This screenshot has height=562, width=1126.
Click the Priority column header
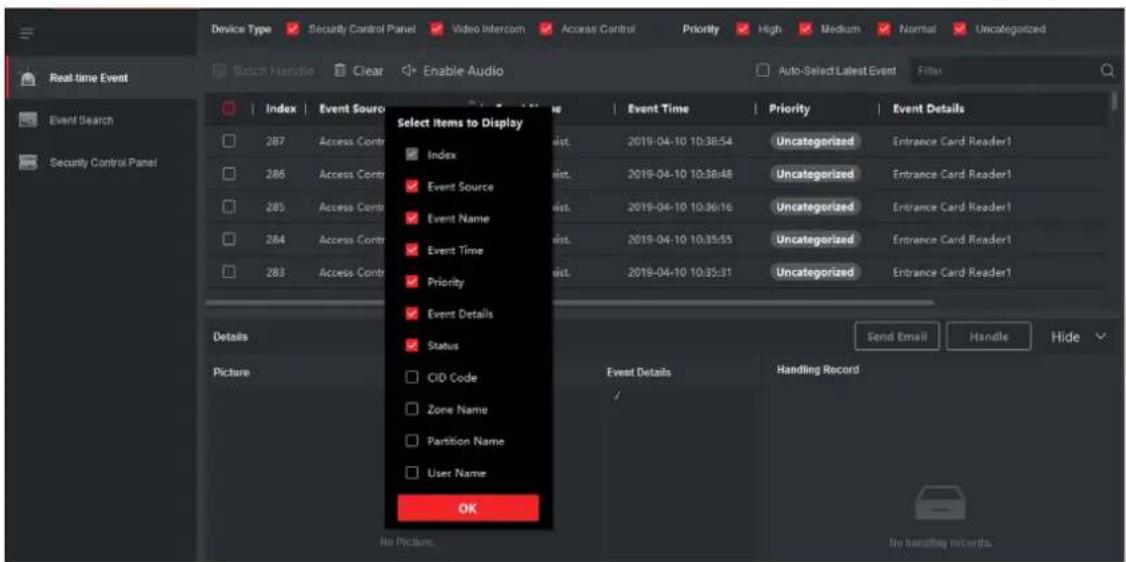[789, 109]
